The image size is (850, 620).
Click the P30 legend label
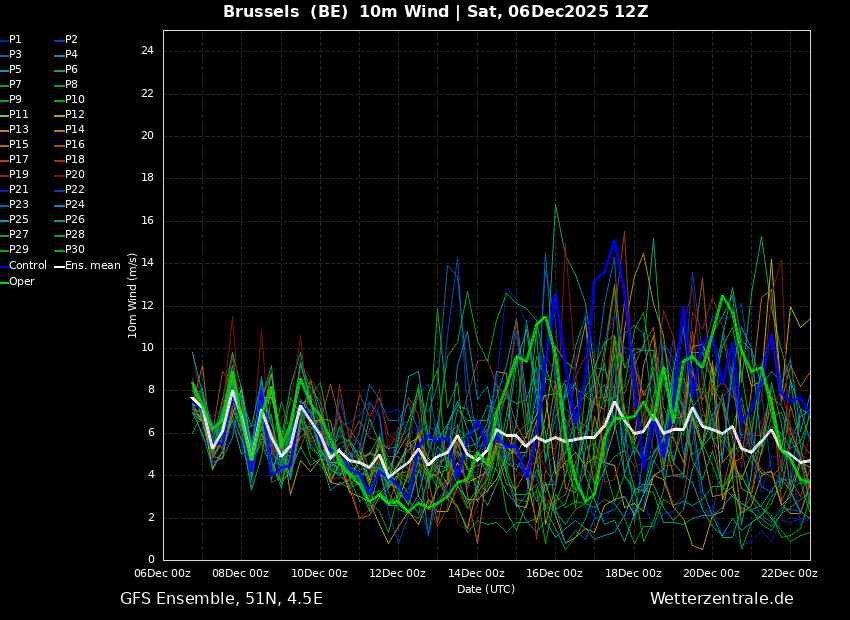pos(75,250)
